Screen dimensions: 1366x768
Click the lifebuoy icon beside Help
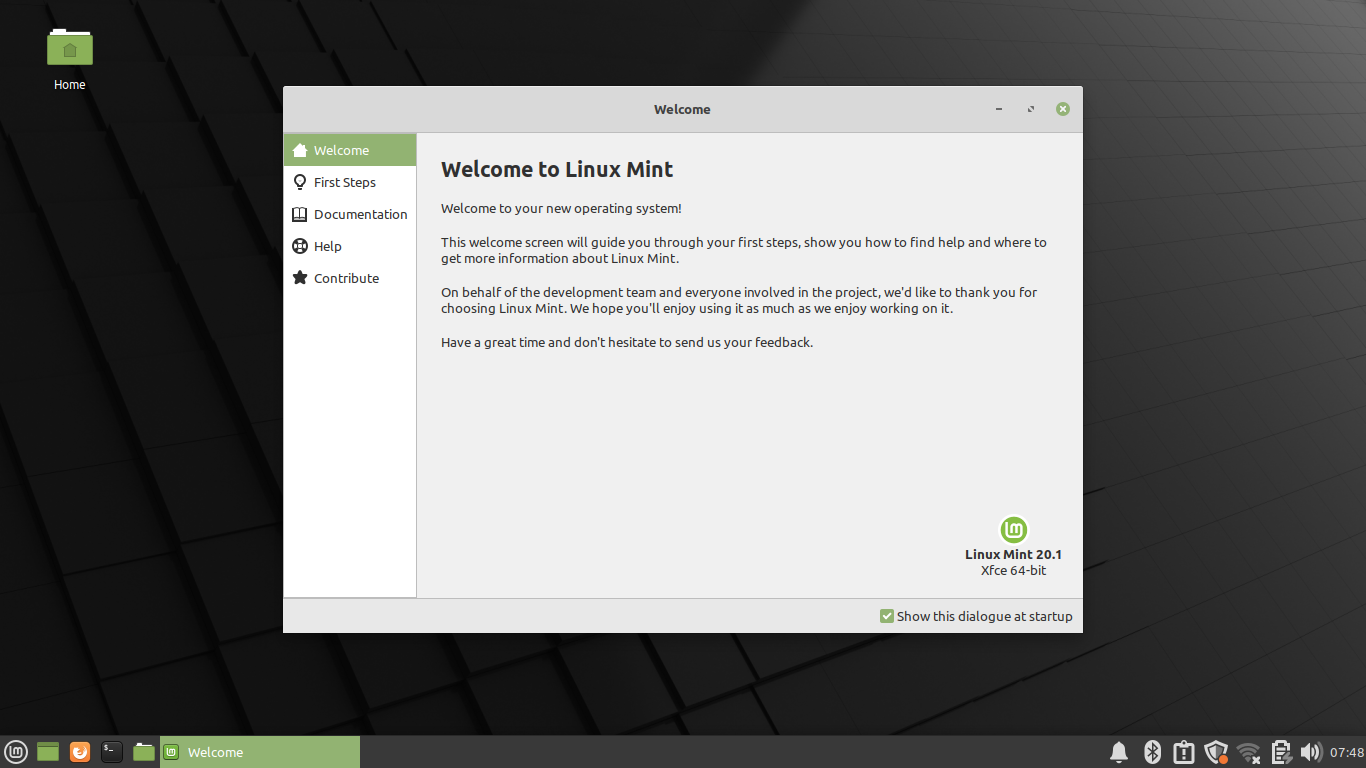[299, 246]
